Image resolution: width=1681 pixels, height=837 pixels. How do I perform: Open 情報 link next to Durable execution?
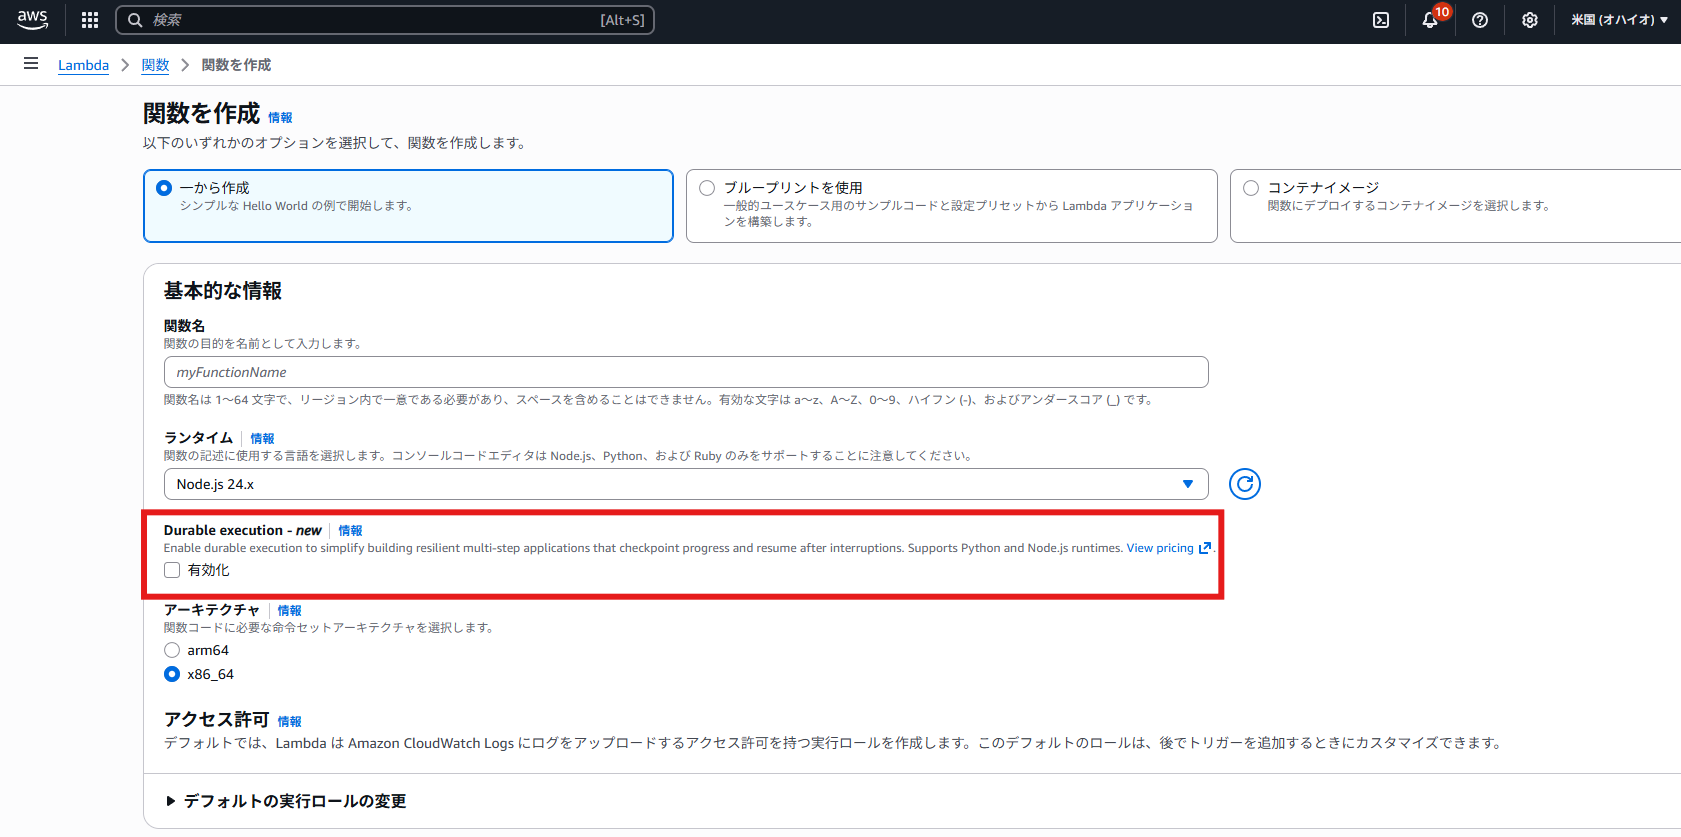[x=350, y=531]
